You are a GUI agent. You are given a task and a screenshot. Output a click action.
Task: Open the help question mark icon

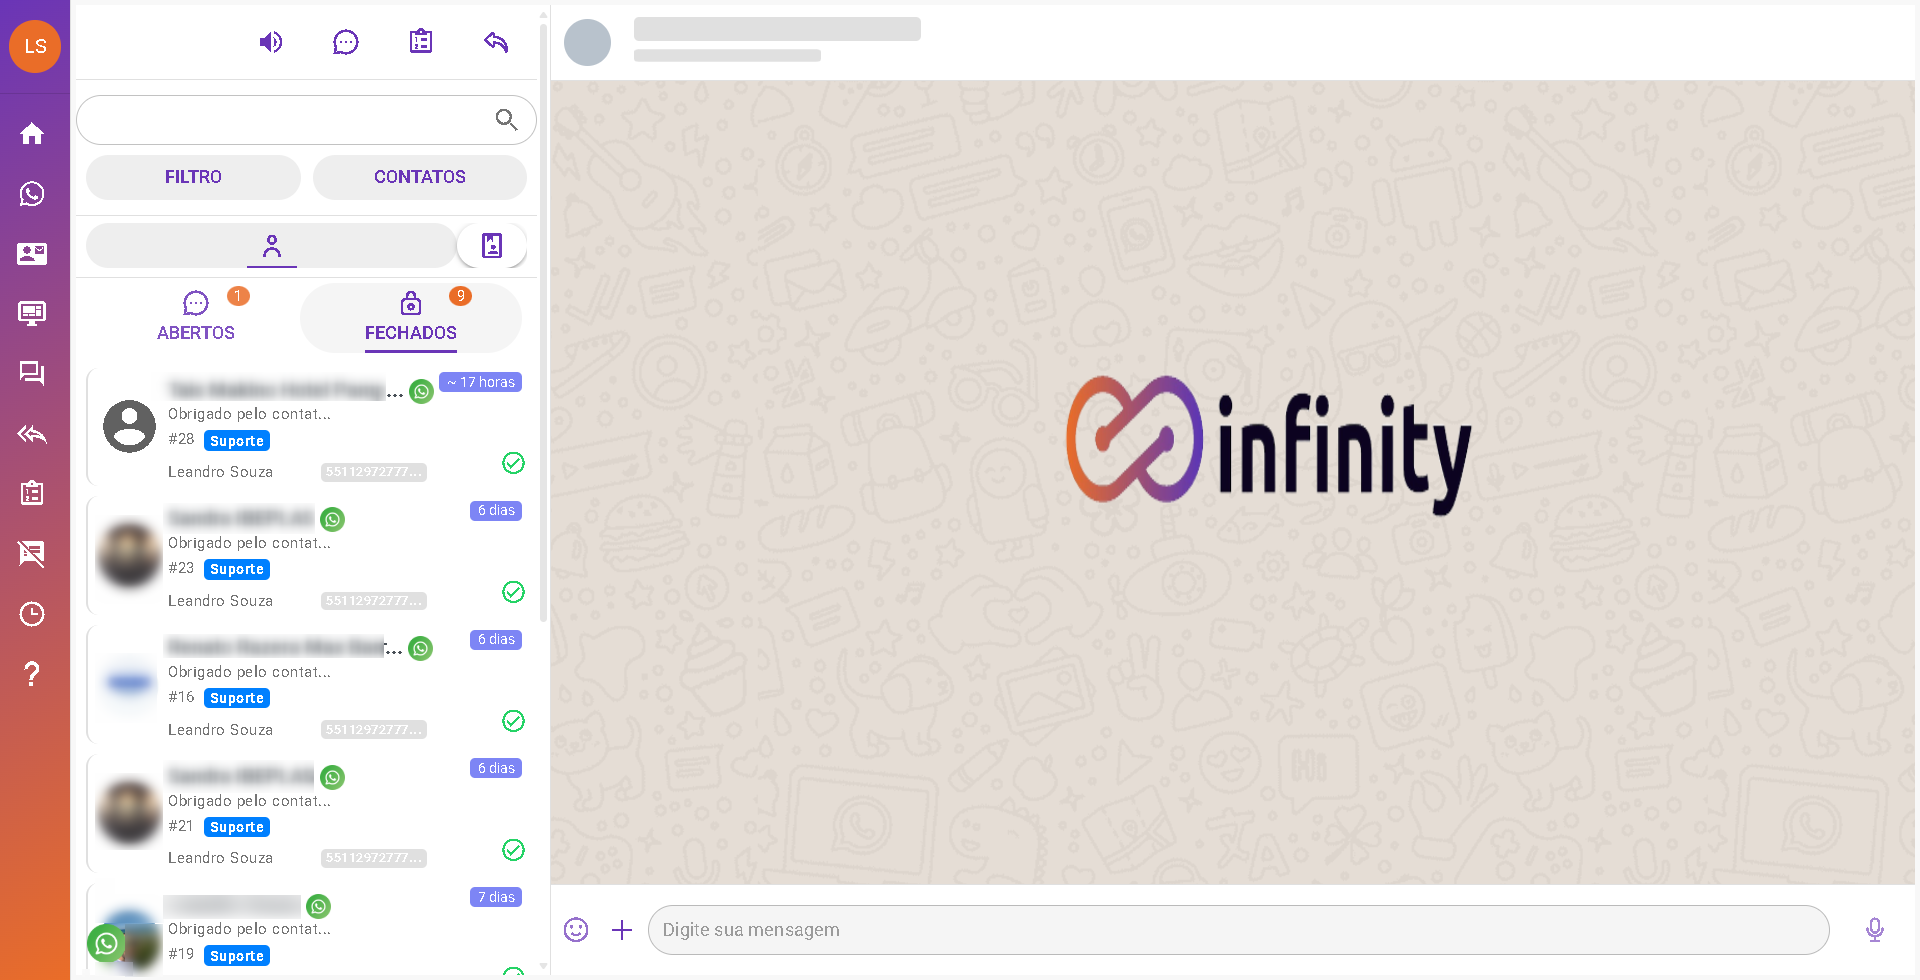[x=32, y=674]
